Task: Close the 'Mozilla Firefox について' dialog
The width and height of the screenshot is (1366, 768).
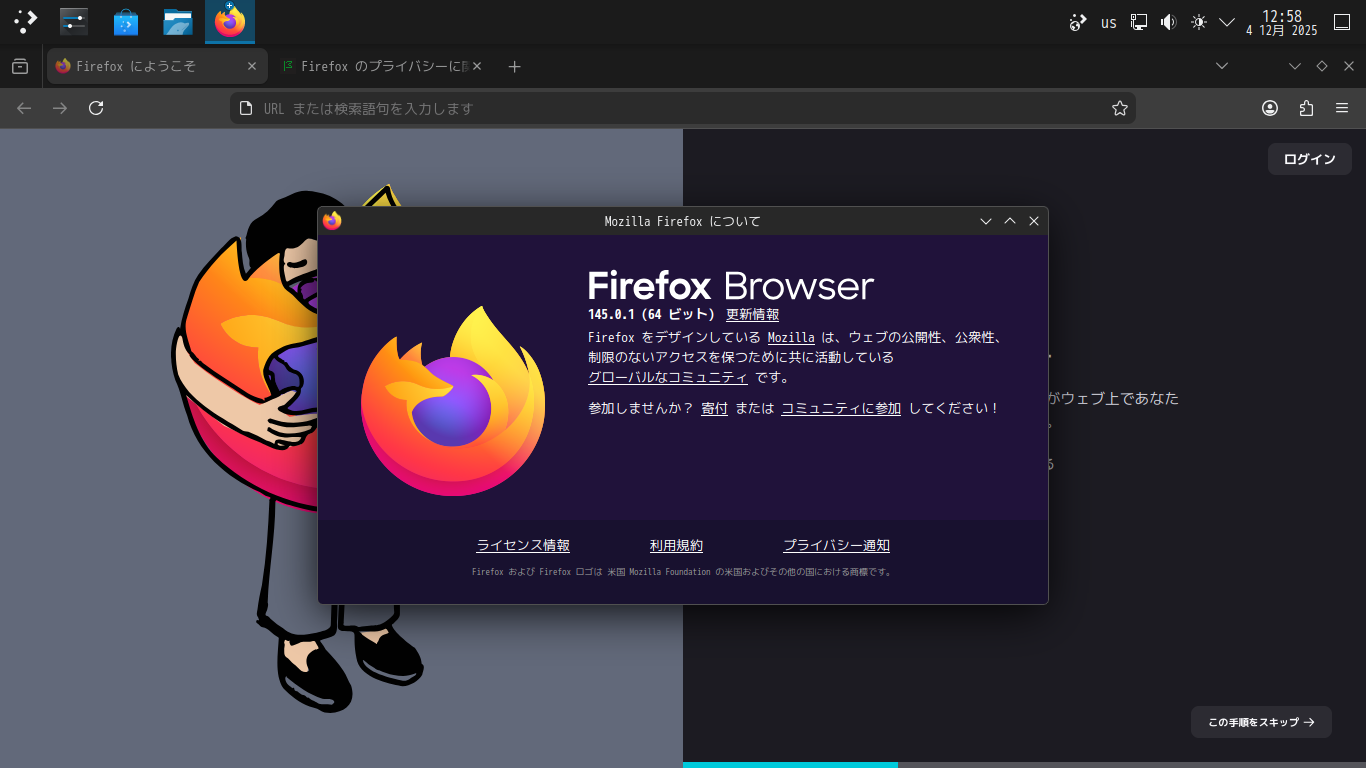Action: (1034, 221)
